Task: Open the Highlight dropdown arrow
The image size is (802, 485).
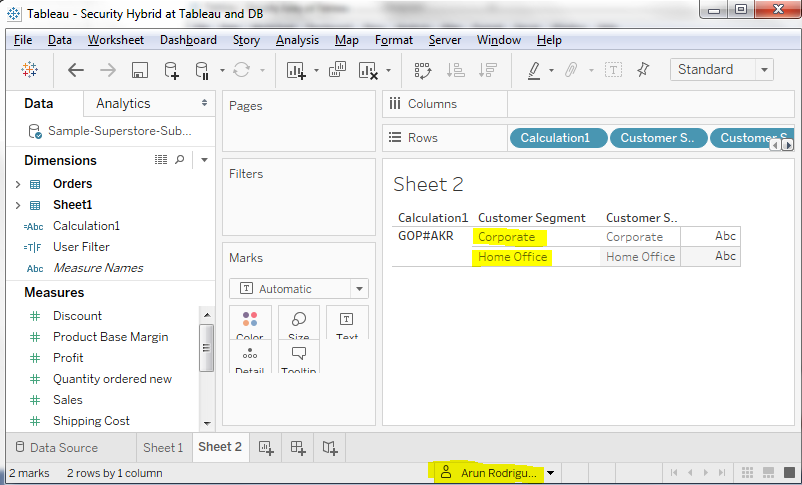Action: click(x=551, y=71)
